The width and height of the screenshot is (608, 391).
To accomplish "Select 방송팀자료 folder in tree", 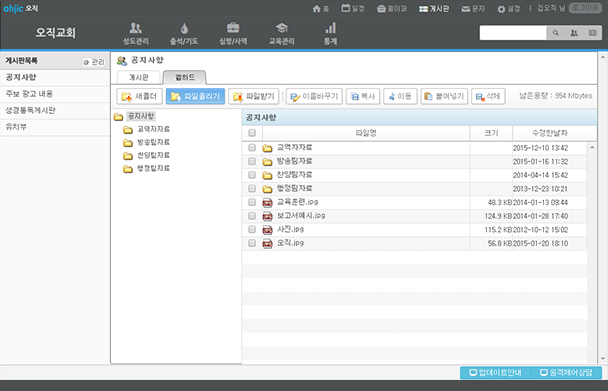I will coord(147,142).
